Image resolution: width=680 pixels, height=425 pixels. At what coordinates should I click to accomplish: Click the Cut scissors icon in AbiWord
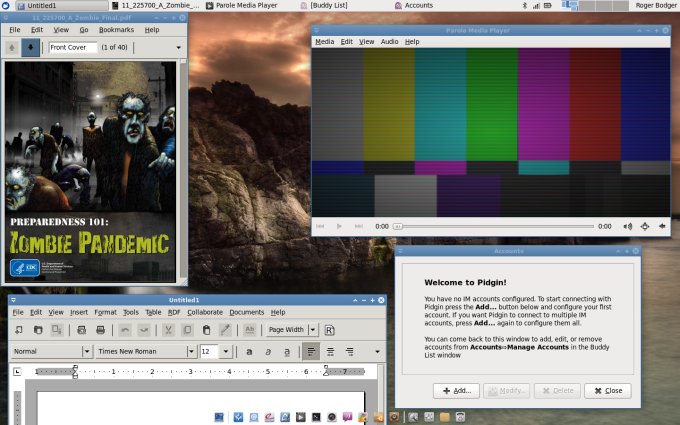(169, 330)
